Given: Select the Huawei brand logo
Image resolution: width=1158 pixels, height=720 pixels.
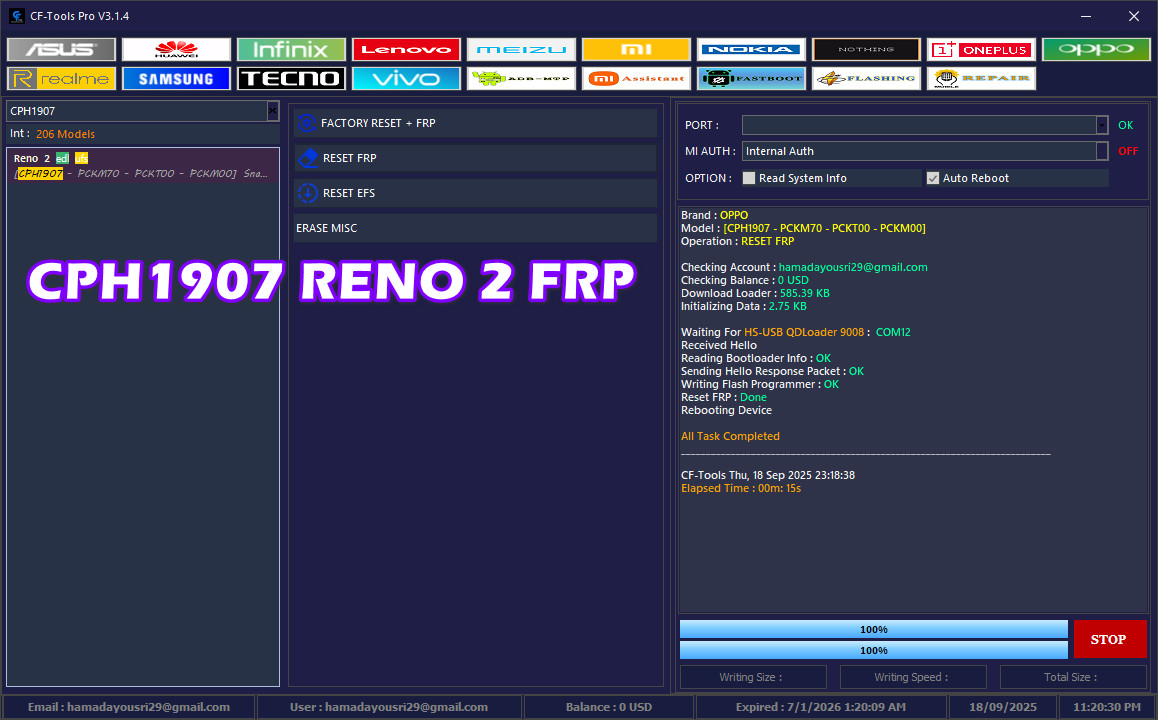Looking at the screenshot, I should click(x=177, y=49).
